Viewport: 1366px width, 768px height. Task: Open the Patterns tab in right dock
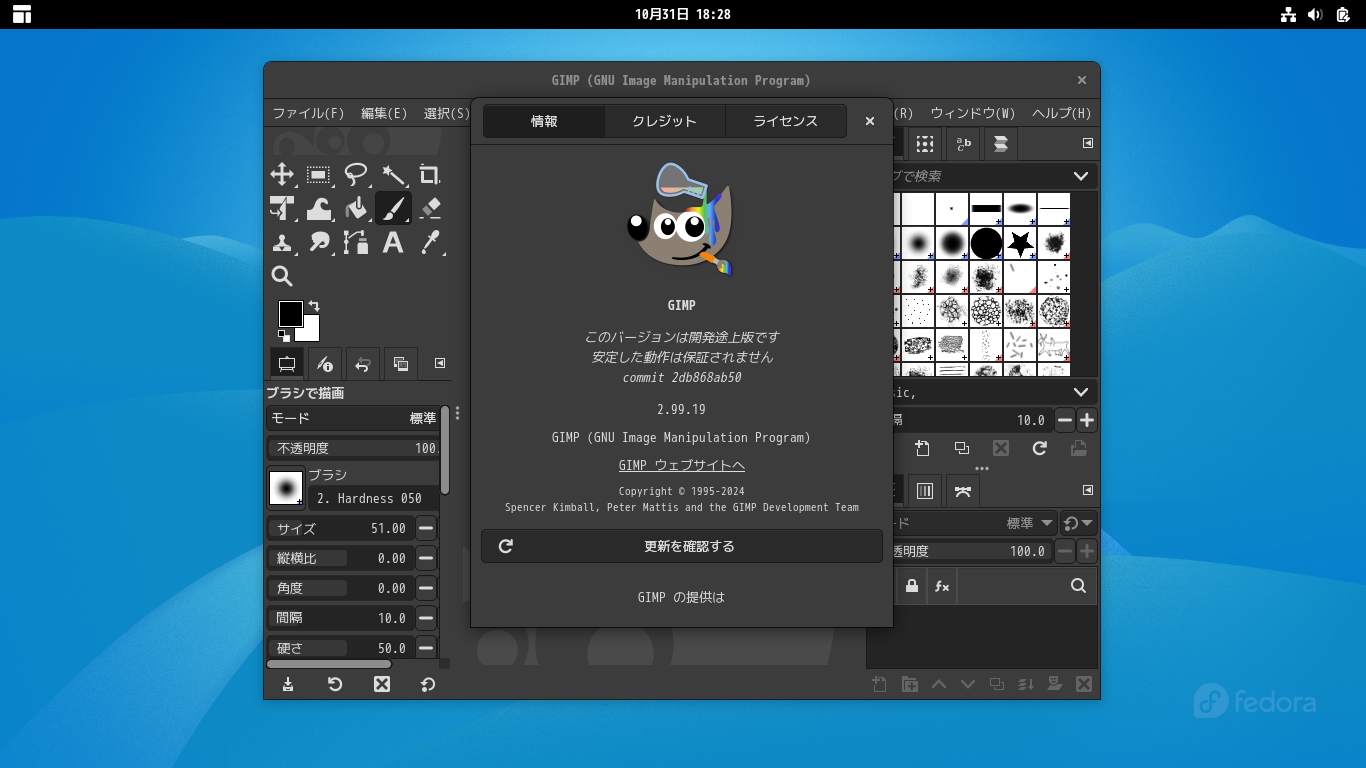925,144
